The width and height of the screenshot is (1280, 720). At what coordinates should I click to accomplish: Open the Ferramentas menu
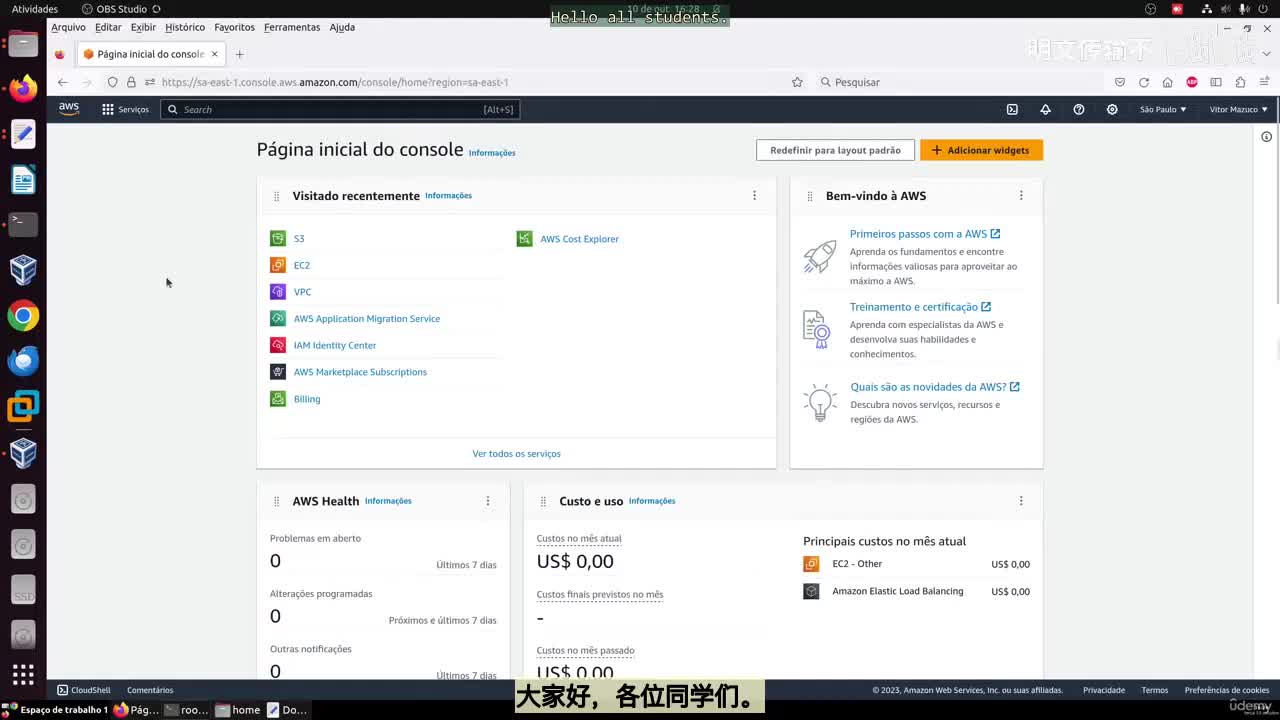click(x=292, y=27)
